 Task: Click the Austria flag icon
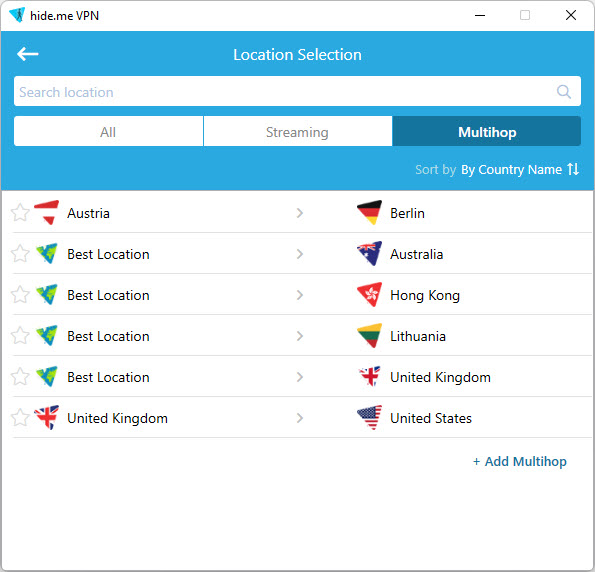[x=47, y=213]
